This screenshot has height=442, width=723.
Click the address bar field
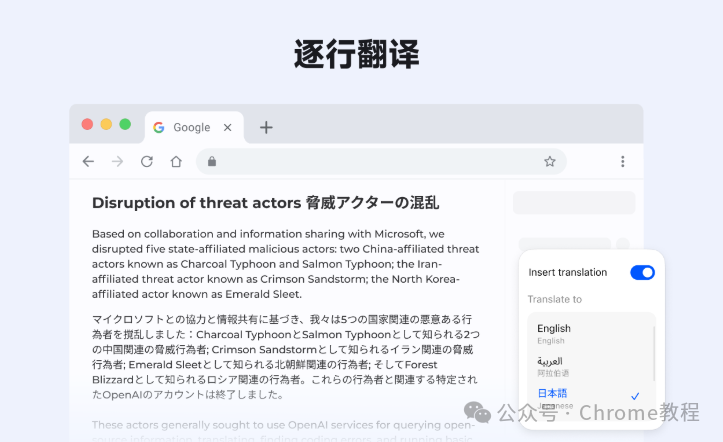[x=381, y=161]
